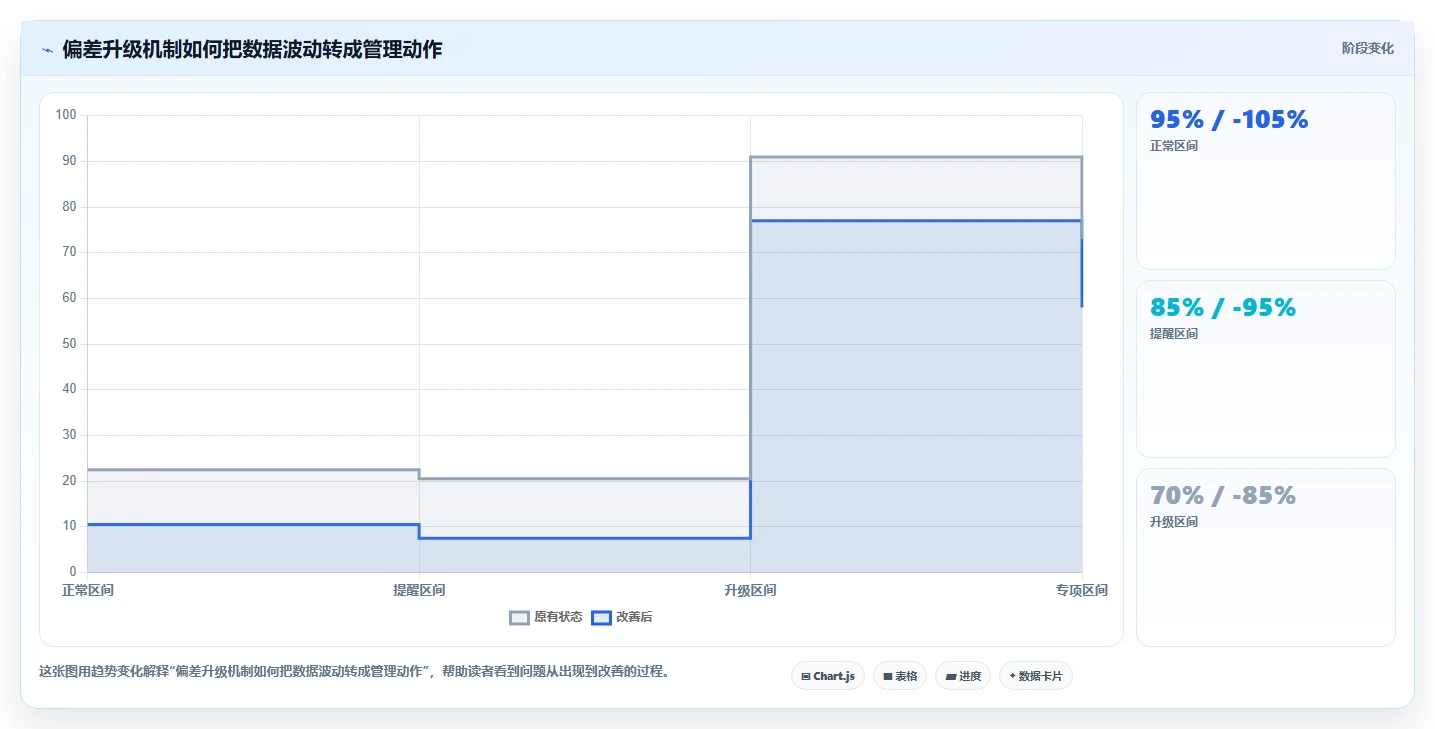Open the 95% / -105% card
Image resolution: width=1435 pixels, height=729 pixels.
coord(1266,181)
